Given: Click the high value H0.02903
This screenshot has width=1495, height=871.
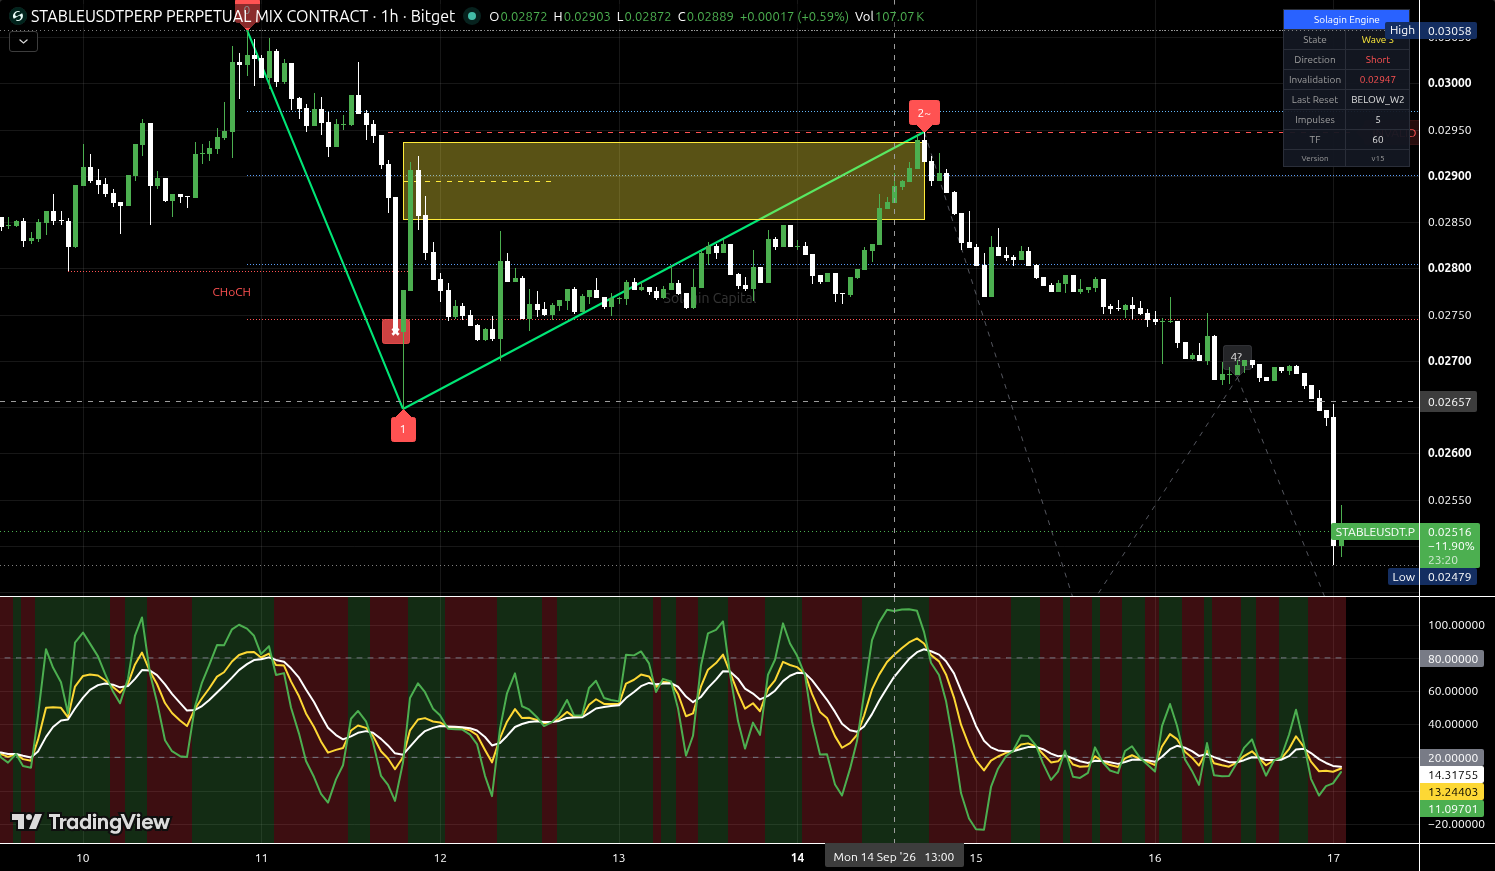Looking at the screenshot, I should click(584, 17).
